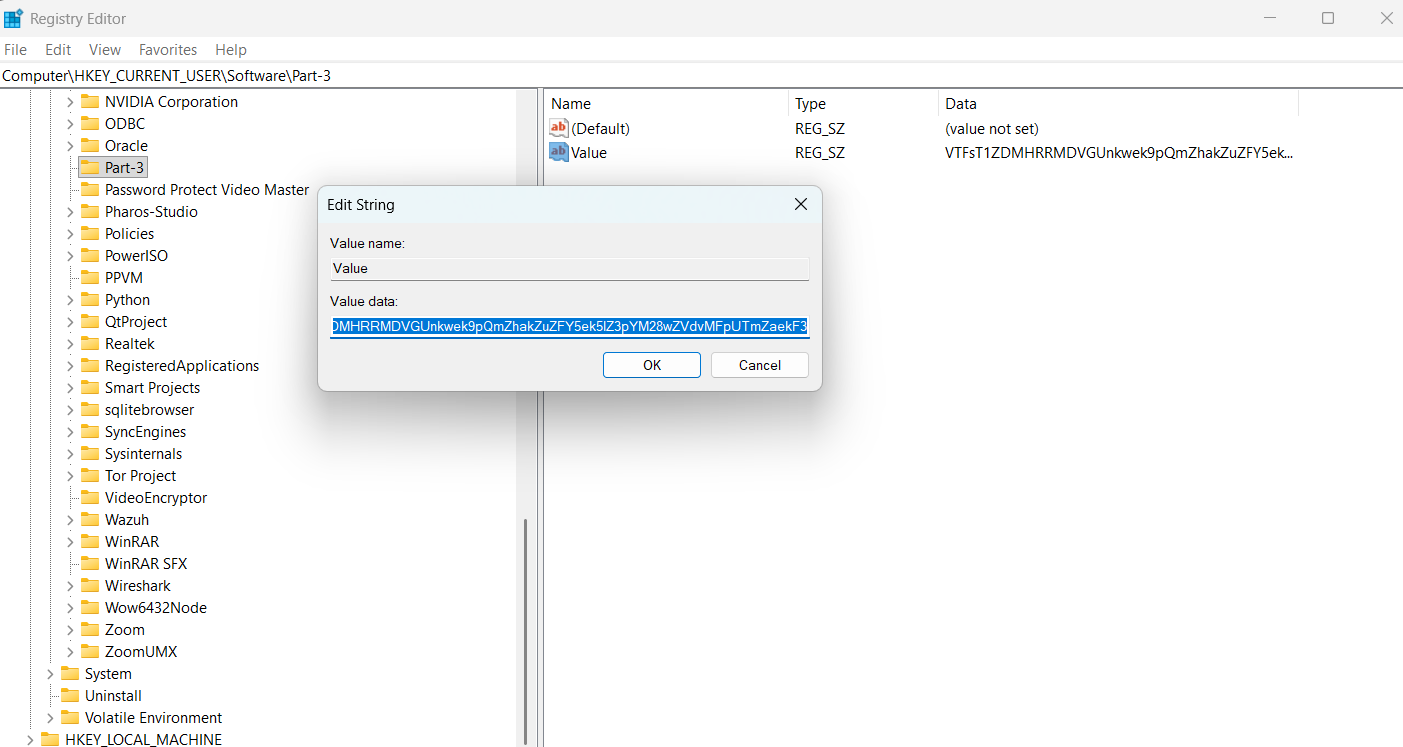Select the Tor Project folder icon

(x=90, y=476)
